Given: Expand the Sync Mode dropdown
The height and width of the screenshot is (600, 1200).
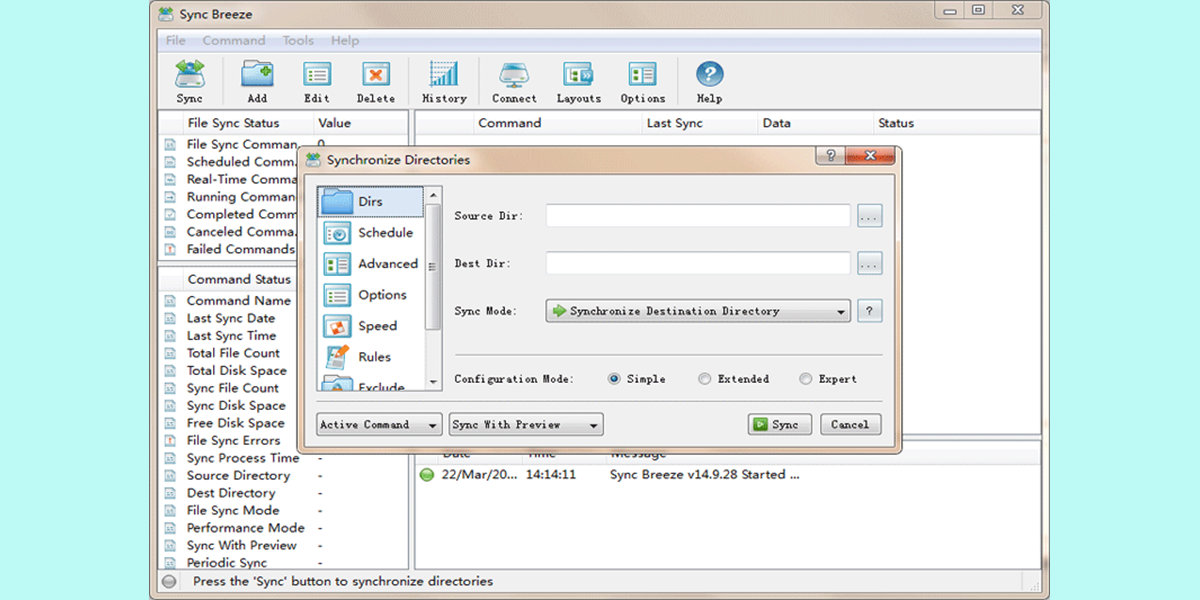Looking at the screenshot, I should point(698,311).
